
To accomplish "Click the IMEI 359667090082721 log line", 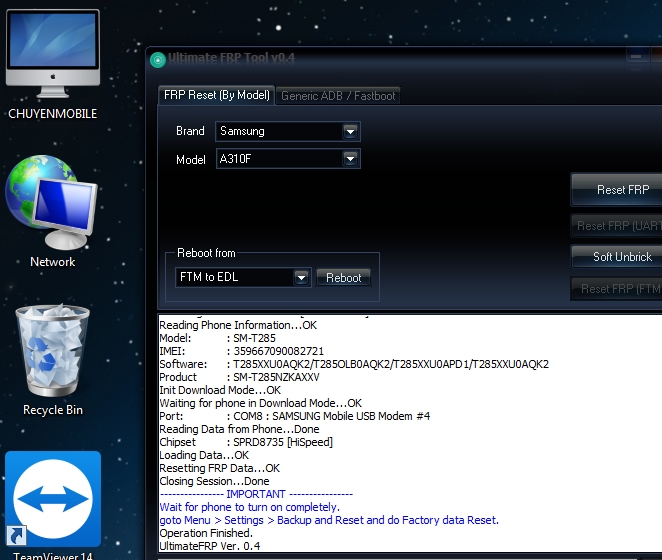I will (241, 351).
